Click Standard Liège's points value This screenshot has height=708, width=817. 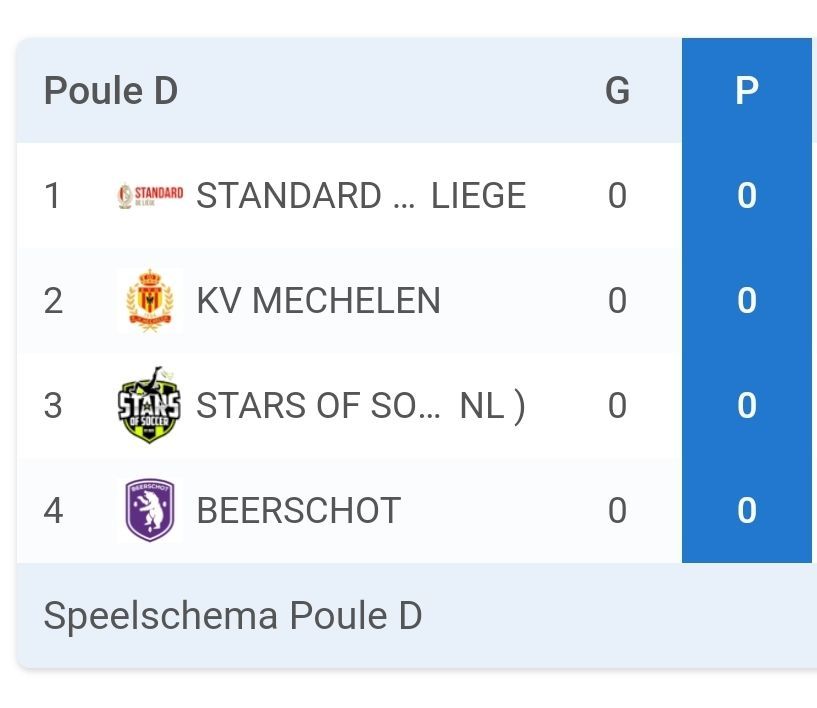click(746, 195)
